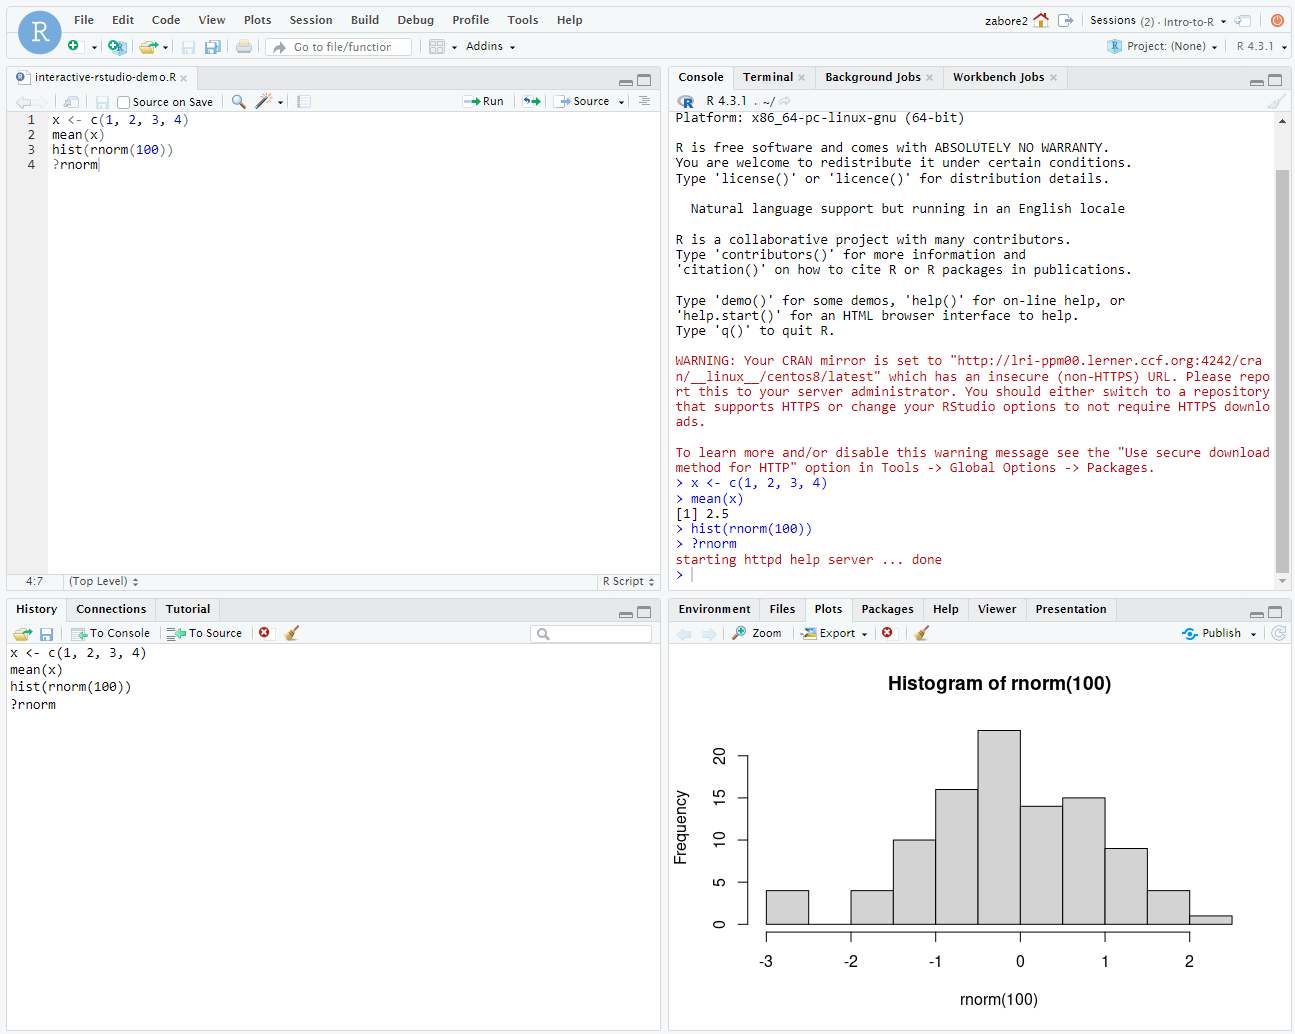
Task: Click the console vertical scrollbar thumb
Action: 1282,370
